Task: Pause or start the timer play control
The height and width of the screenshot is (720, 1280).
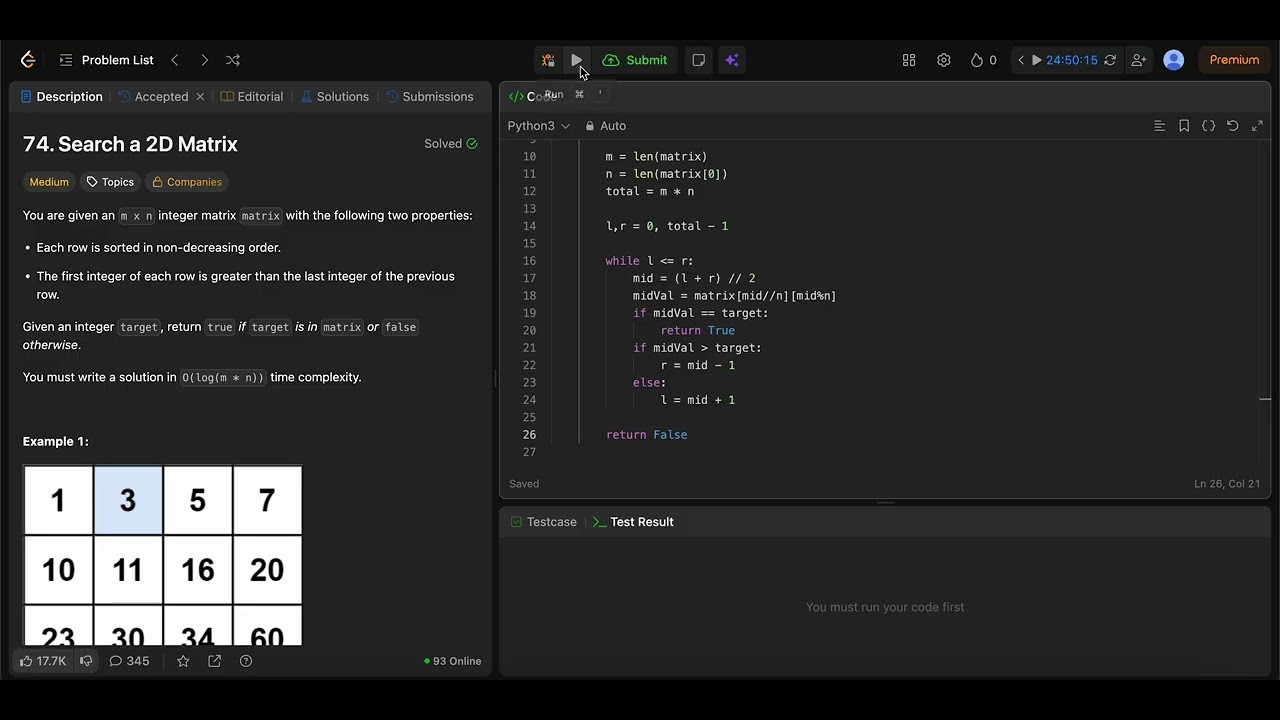Action: [1037, 60]
